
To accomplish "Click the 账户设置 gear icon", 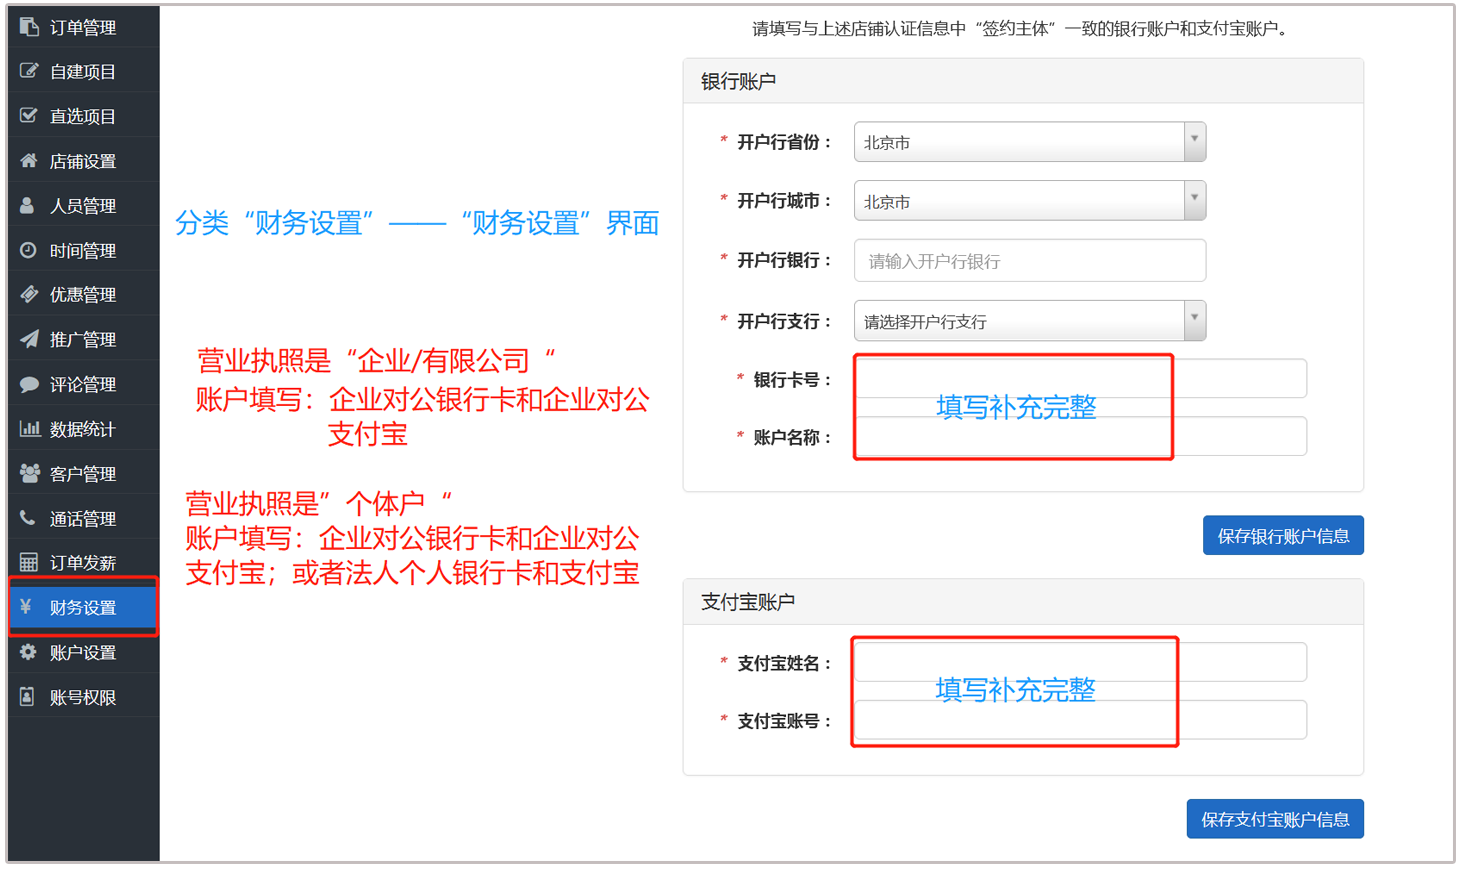I will (x=29, y=652).
